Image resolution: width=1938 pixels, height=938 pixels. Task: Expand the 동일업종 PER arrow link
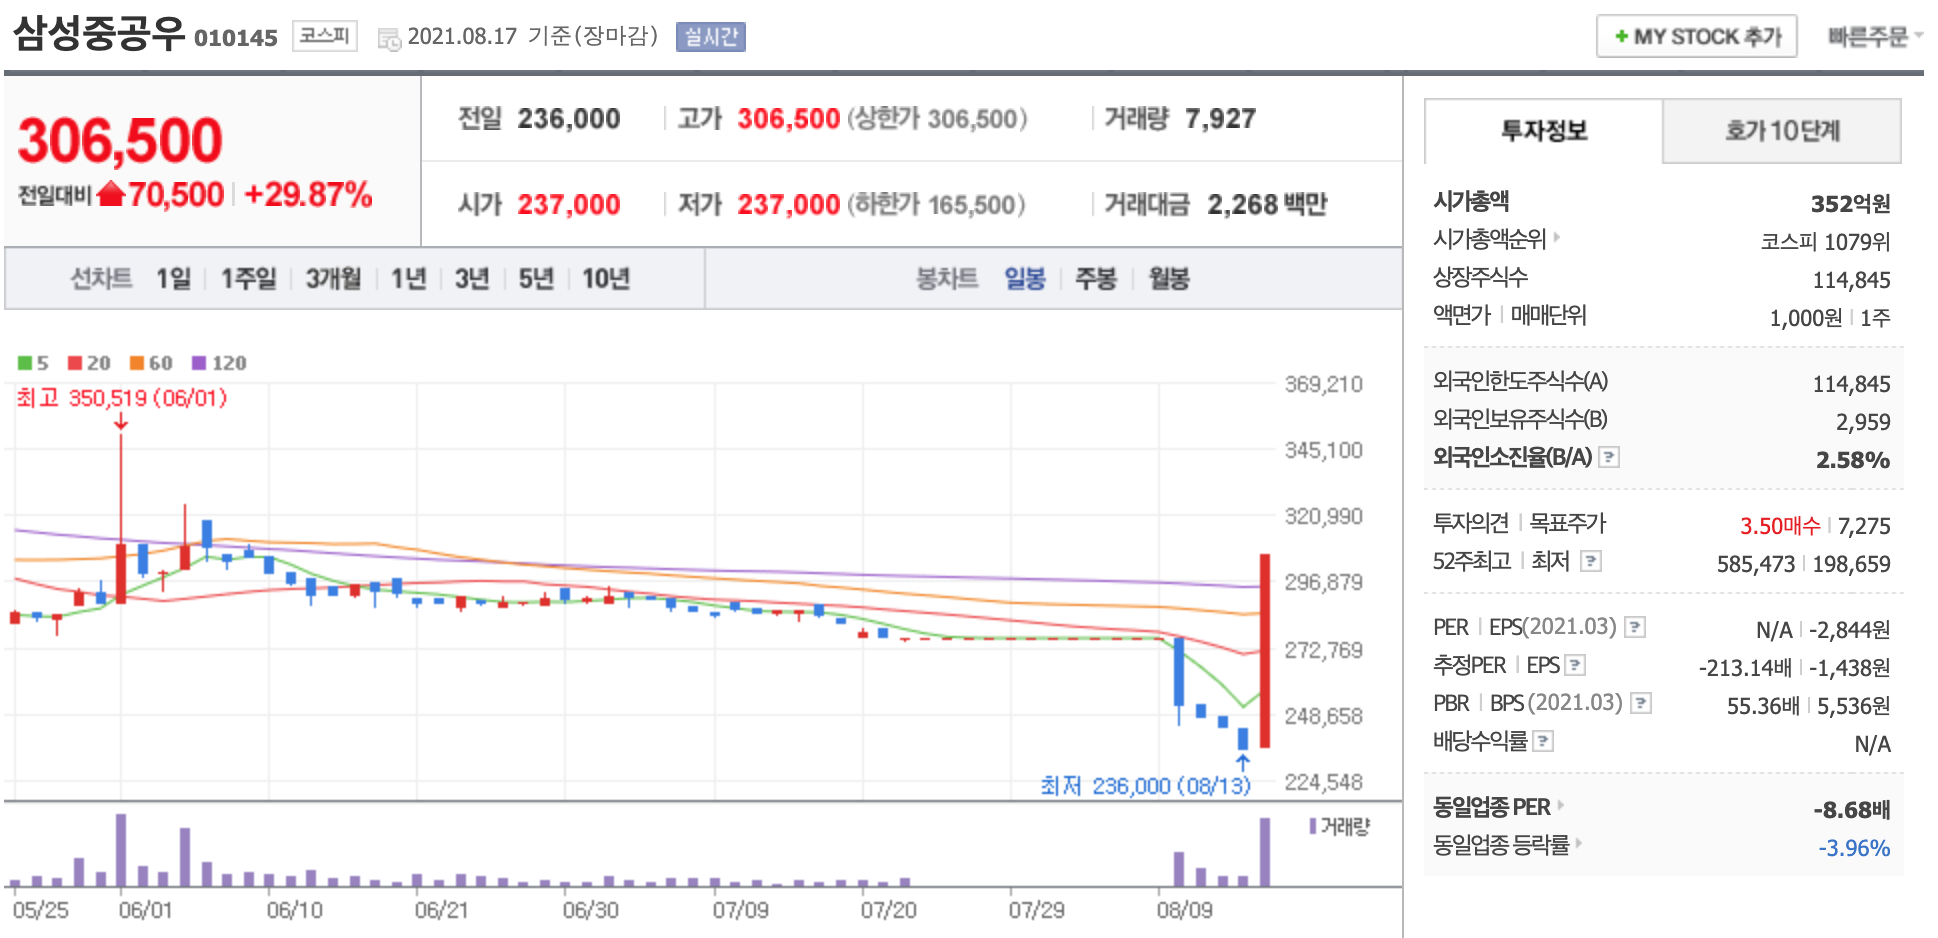tap(1560, 806)
